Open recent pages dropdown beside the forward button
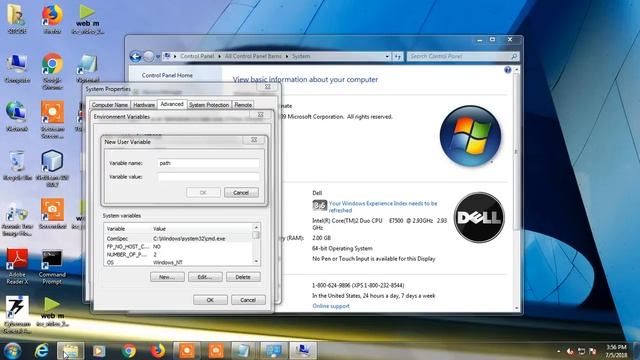 coord(158,56)
